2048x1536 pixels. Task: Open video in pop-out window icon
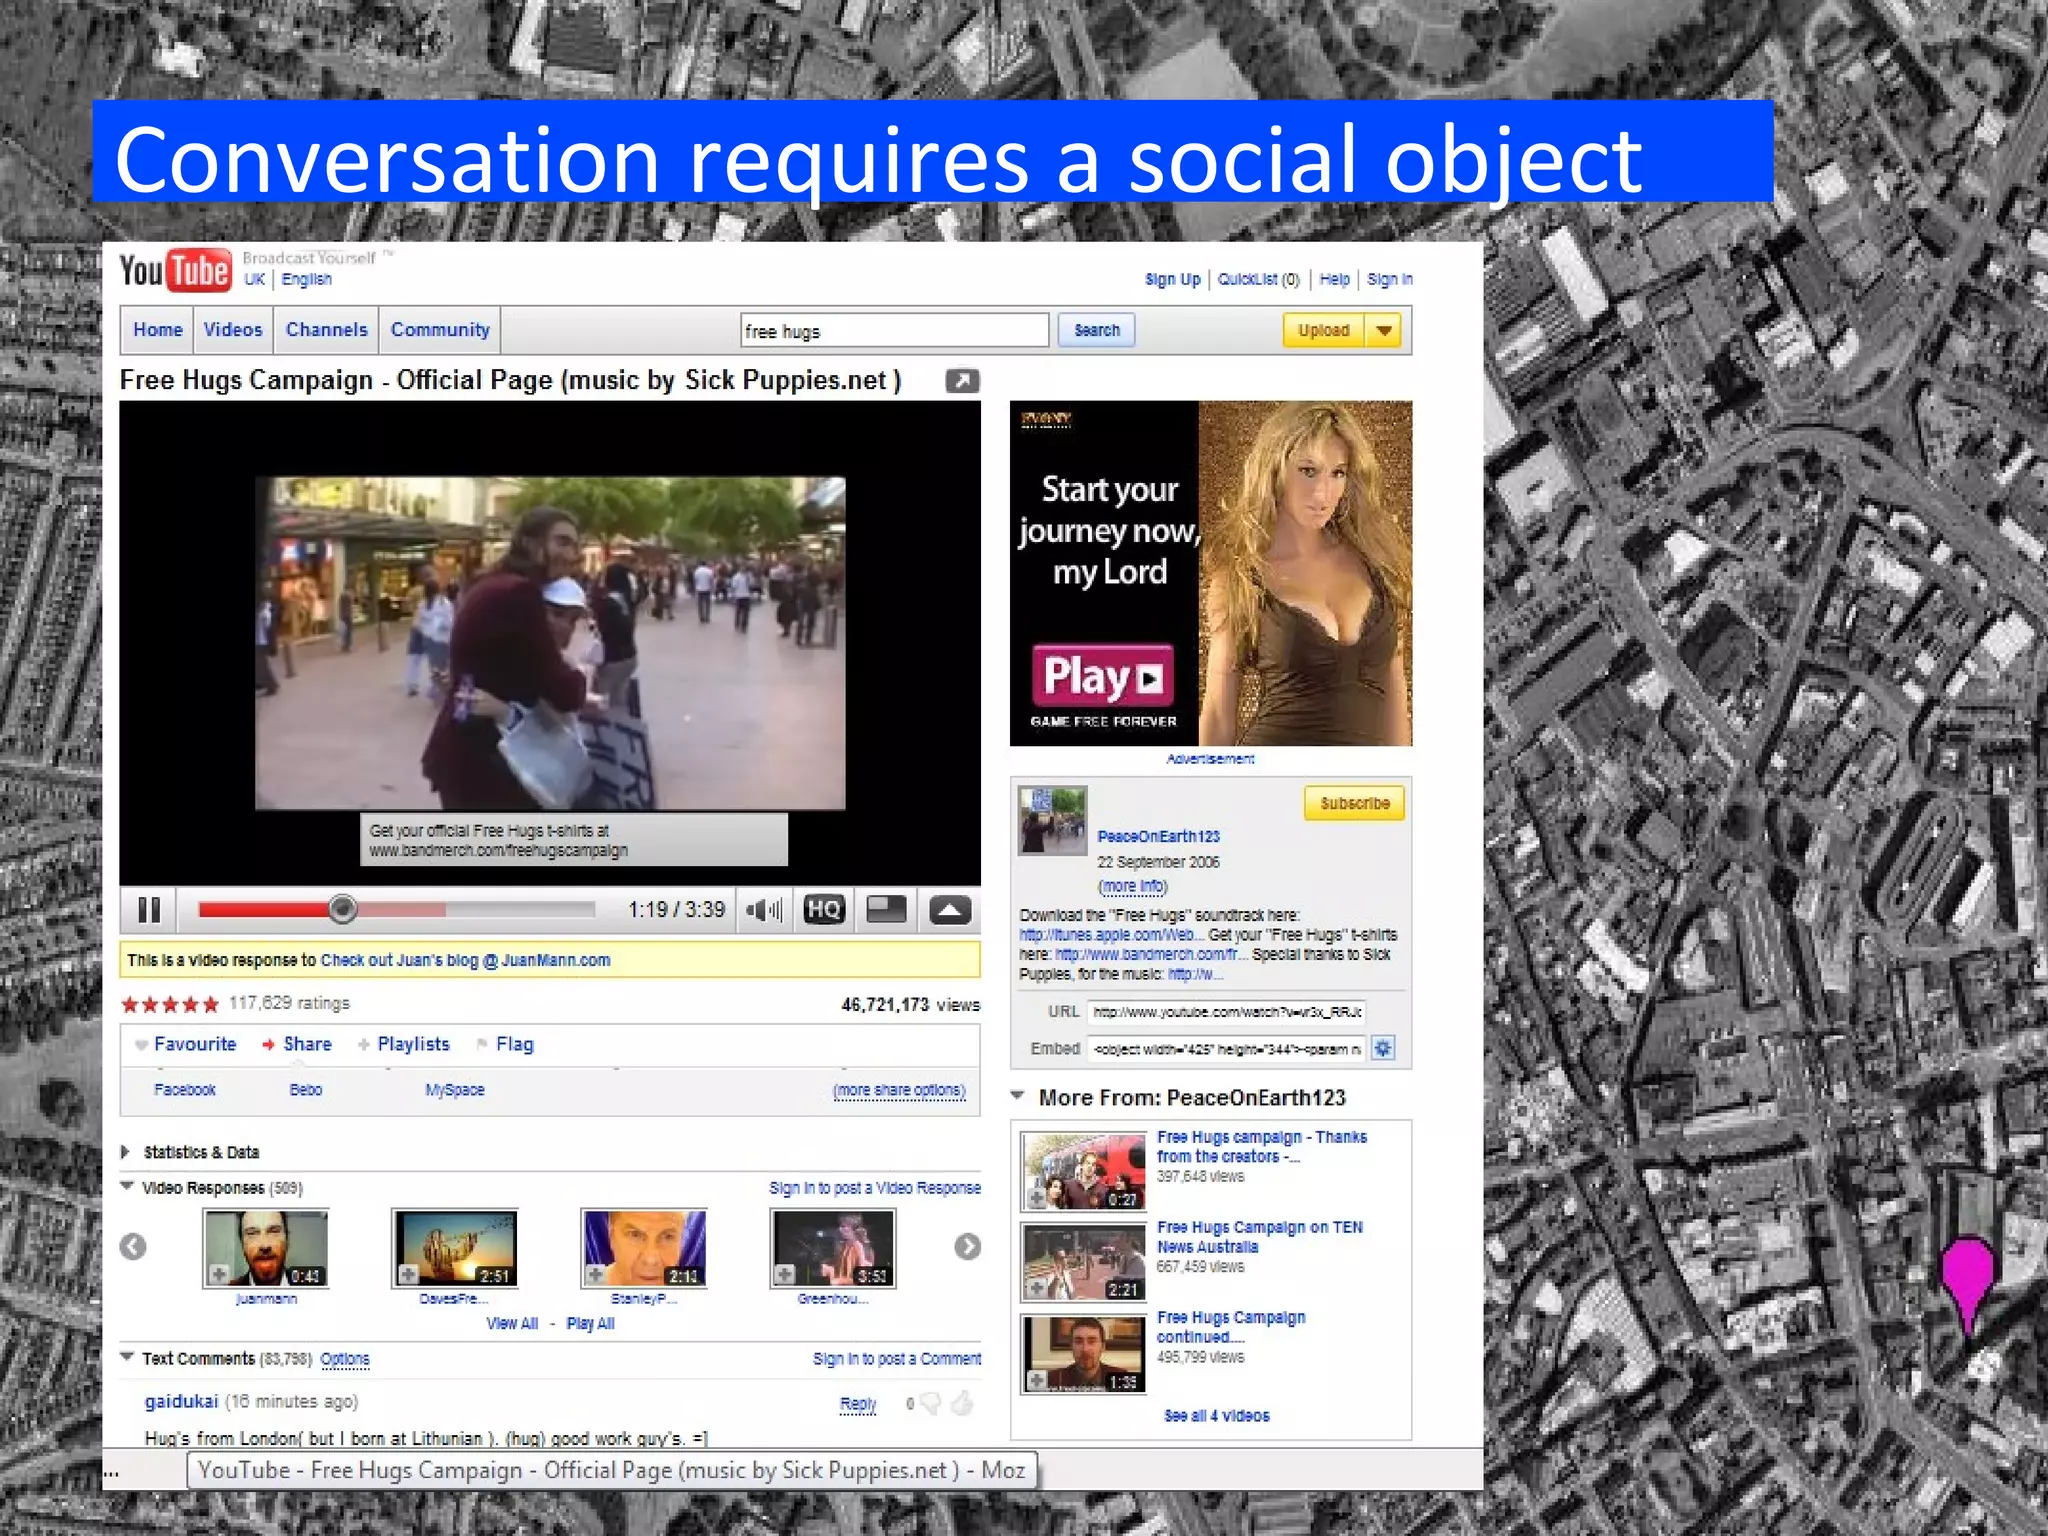pyautogui.click(x=962, y=381)
